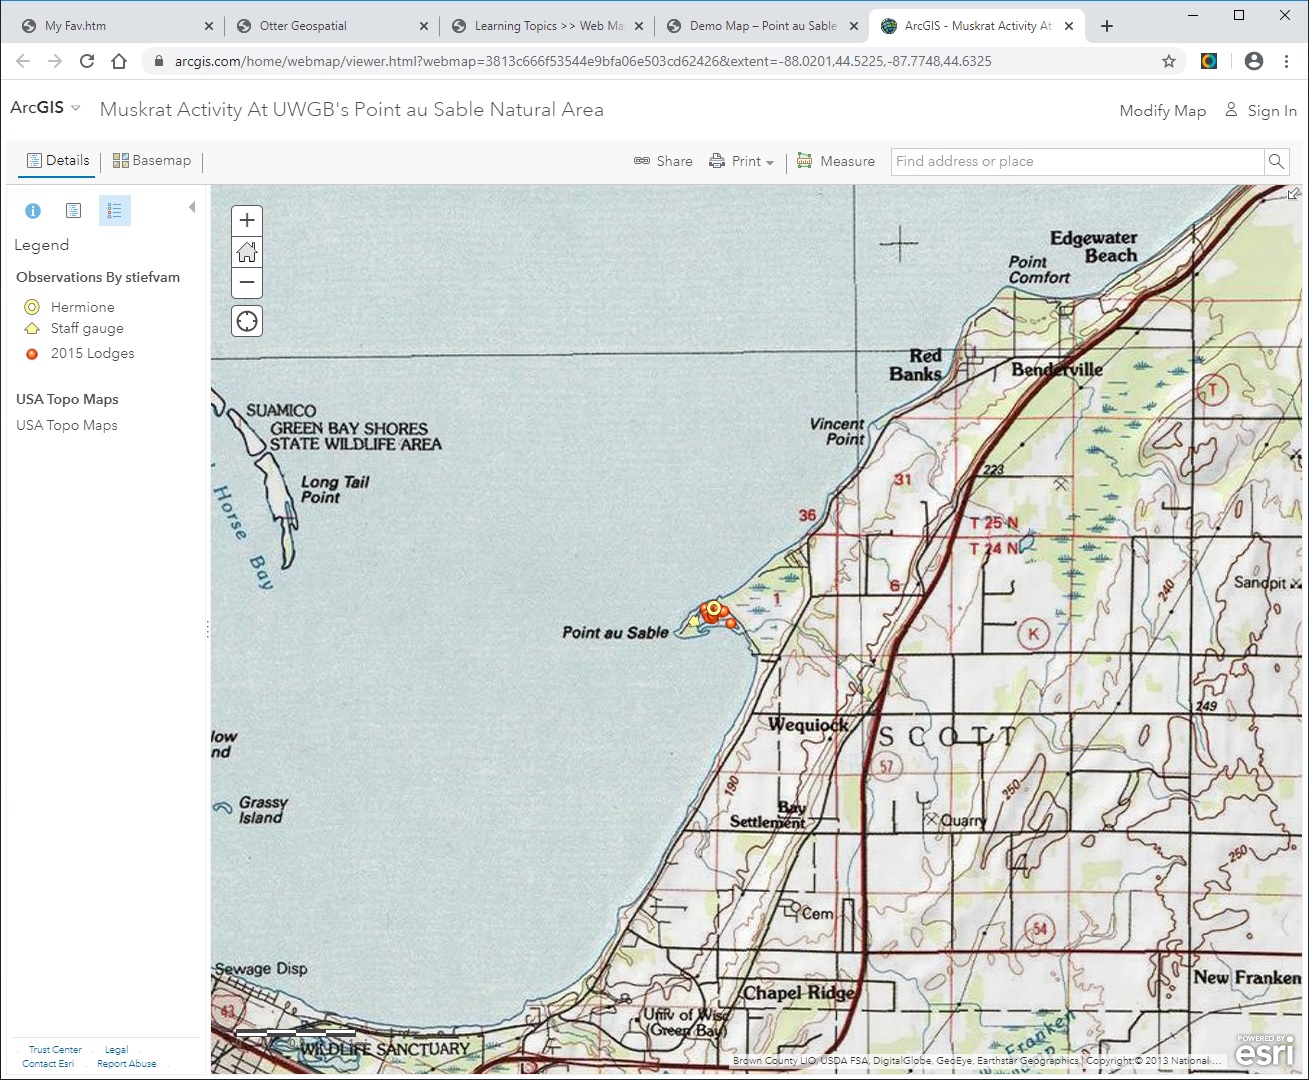Screen dimensions: 1309x1080
Task: Click the search magnifier icon
Action: click(1276, 161)
